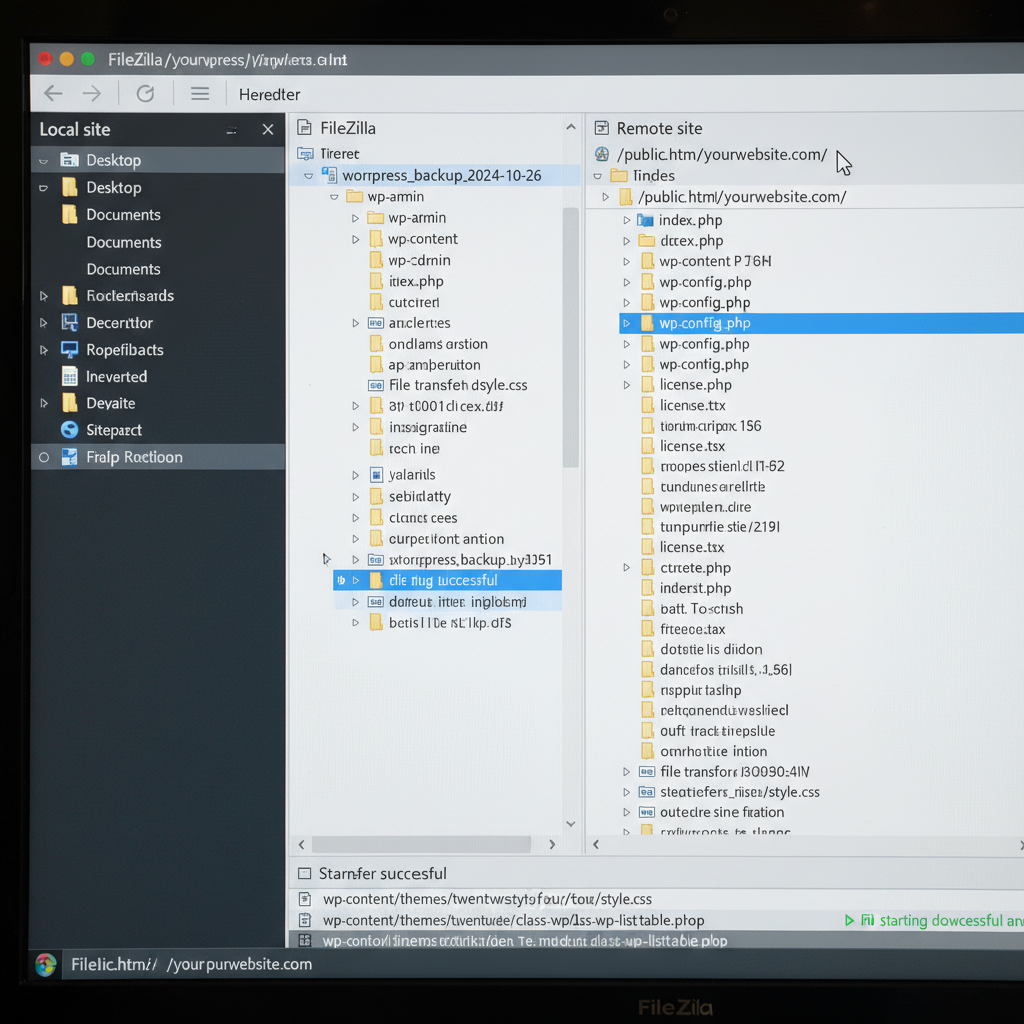Click the anclertes file type icon
The height and width of the screenshot is (1024, 1024).
[376, 323]
